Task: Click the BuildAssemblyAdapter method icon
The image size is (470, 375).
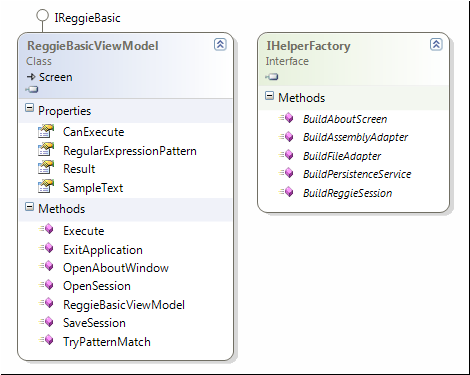Action: 286,137
